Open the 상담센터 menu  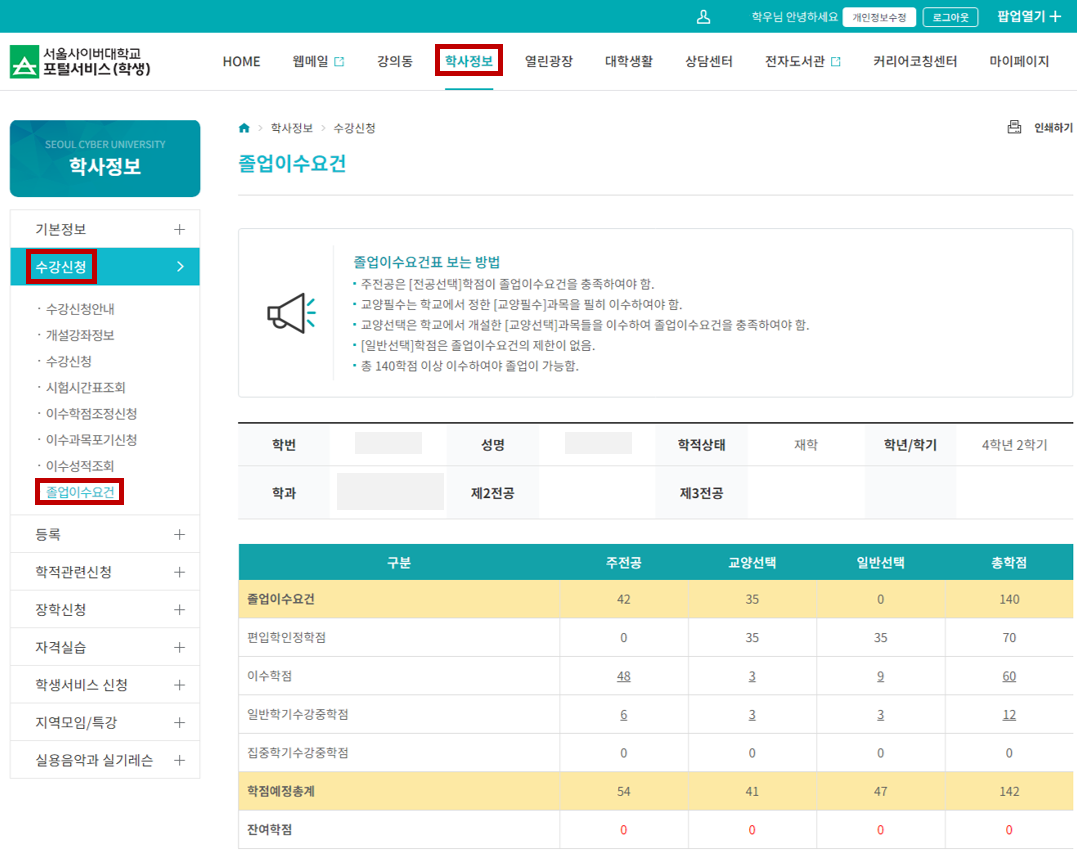pyautogui.click(x=708, y=61)
